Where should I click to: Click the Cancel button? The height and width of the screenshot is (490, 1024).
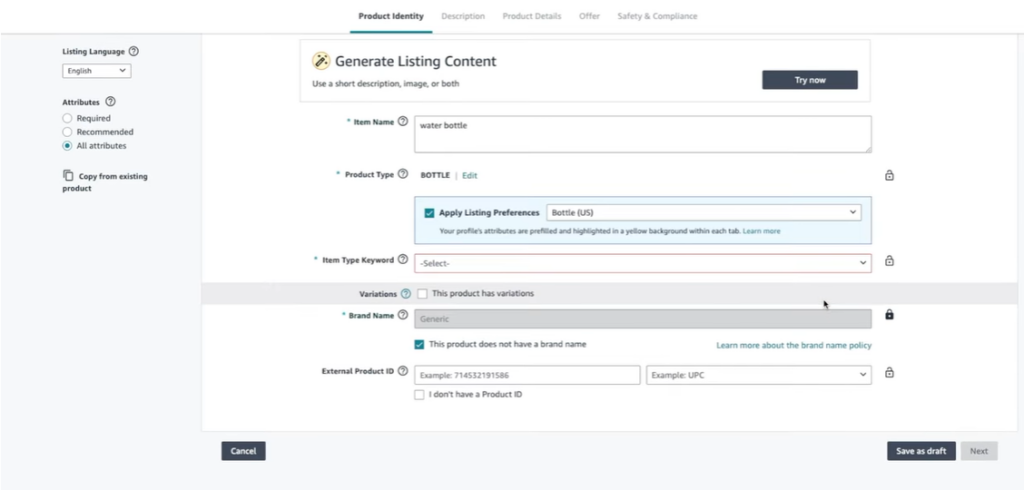[x=244, y=451]
